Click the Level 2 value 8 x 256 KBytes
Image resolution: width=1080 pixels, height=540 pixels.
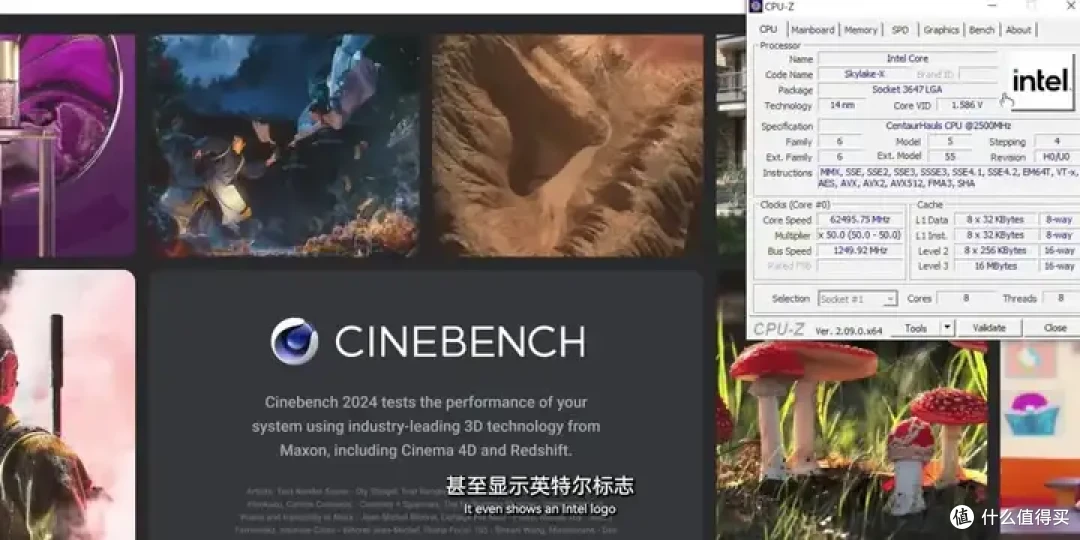click(x=995, y=251)
